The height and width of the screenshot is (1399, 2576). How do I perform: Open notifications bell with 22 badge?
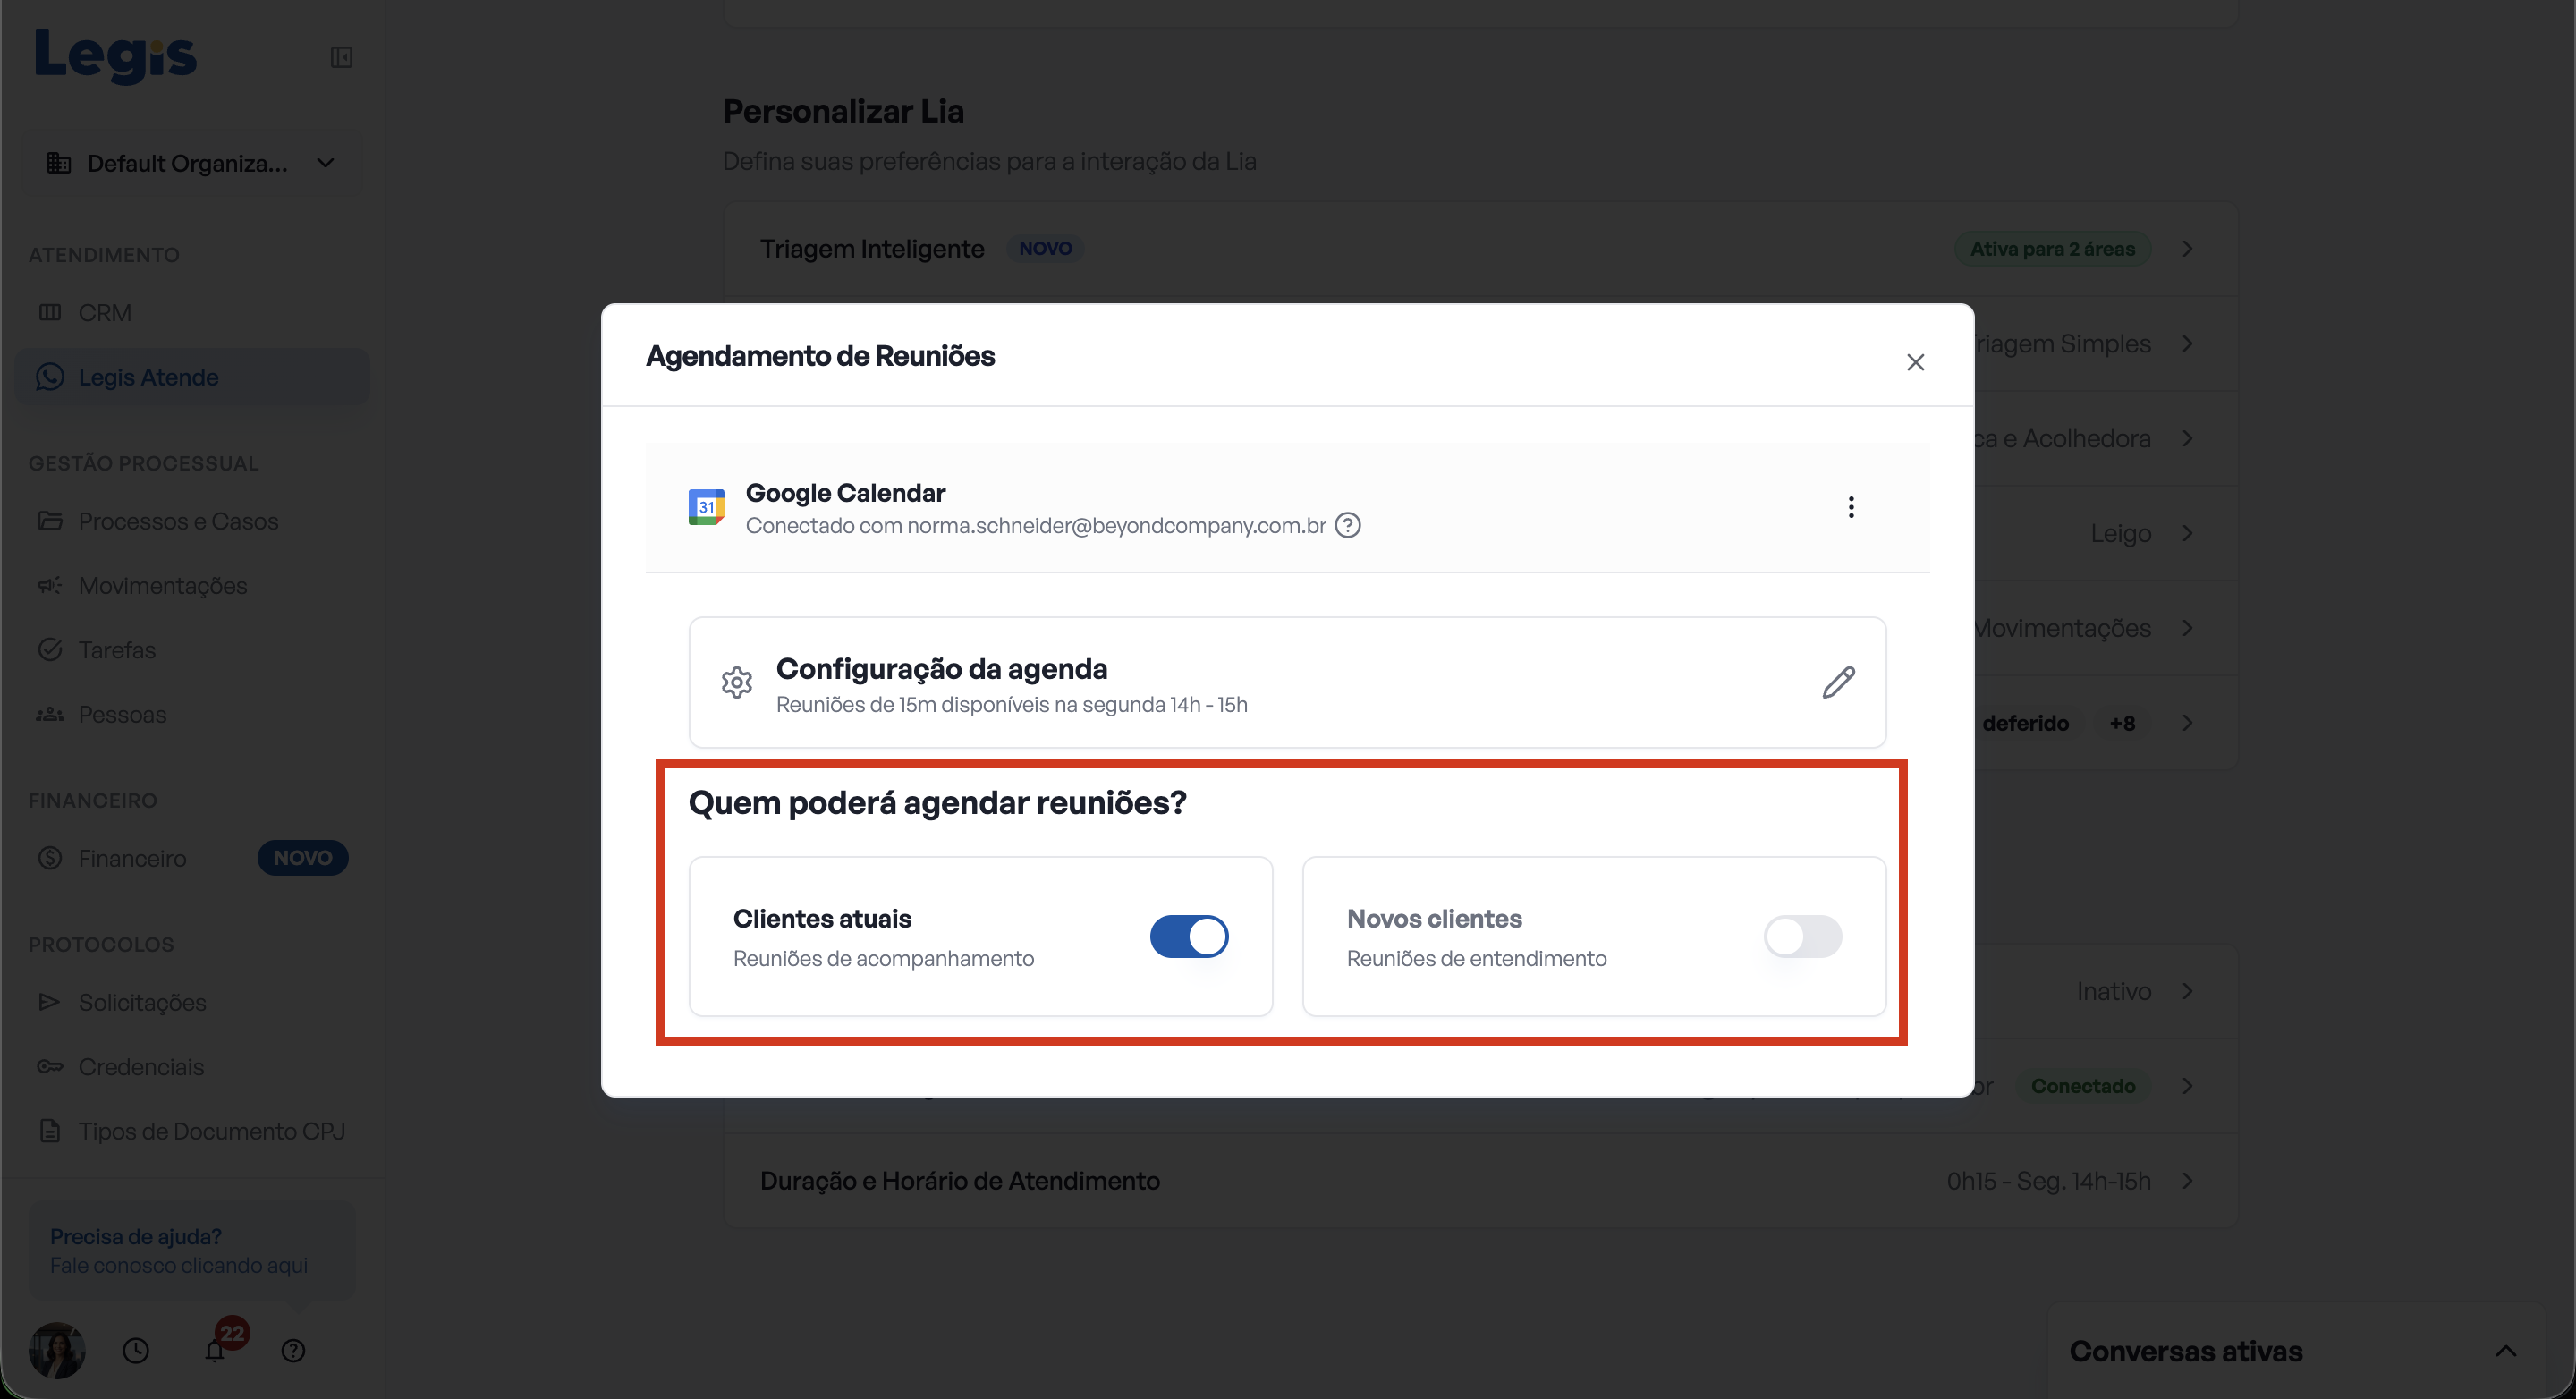click(x=215, y=1350)
